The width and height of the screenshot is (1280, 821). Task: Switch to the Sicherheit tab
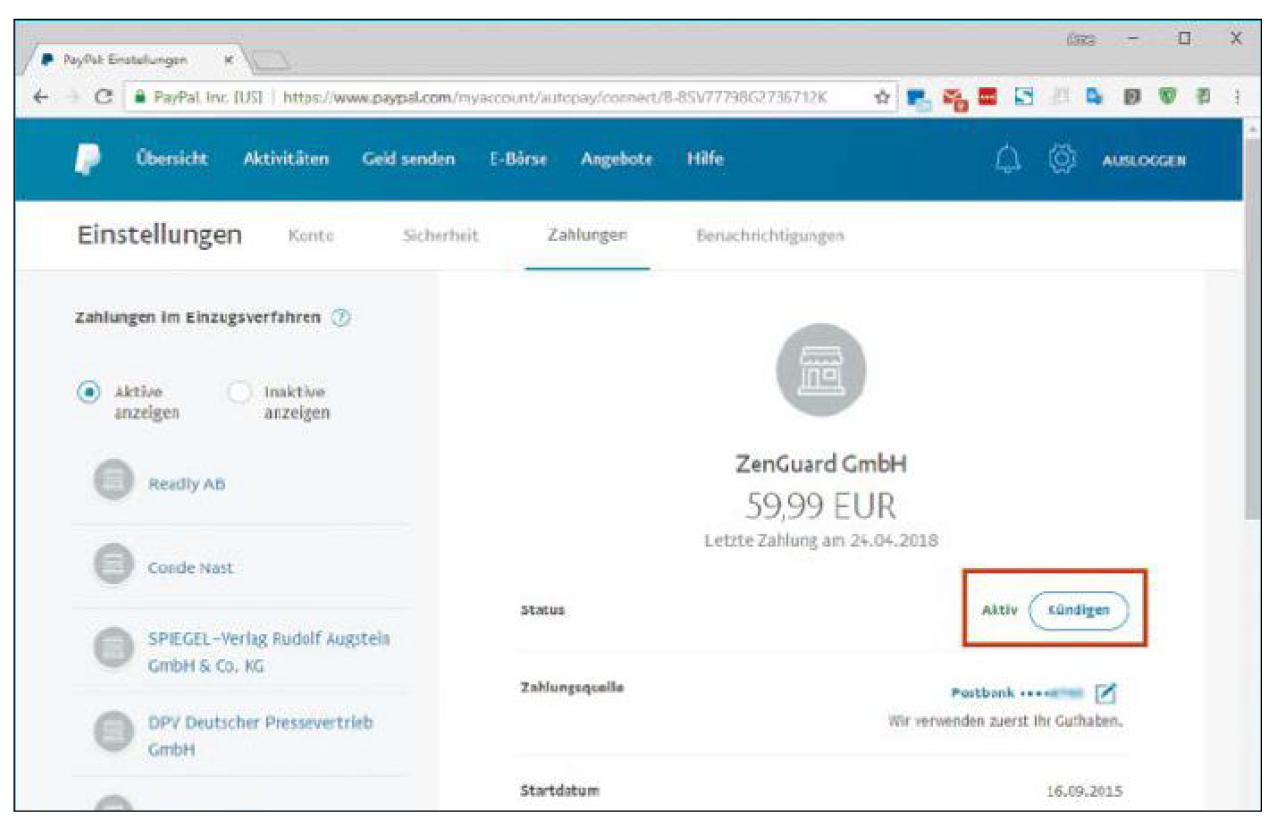pos(439,236)
